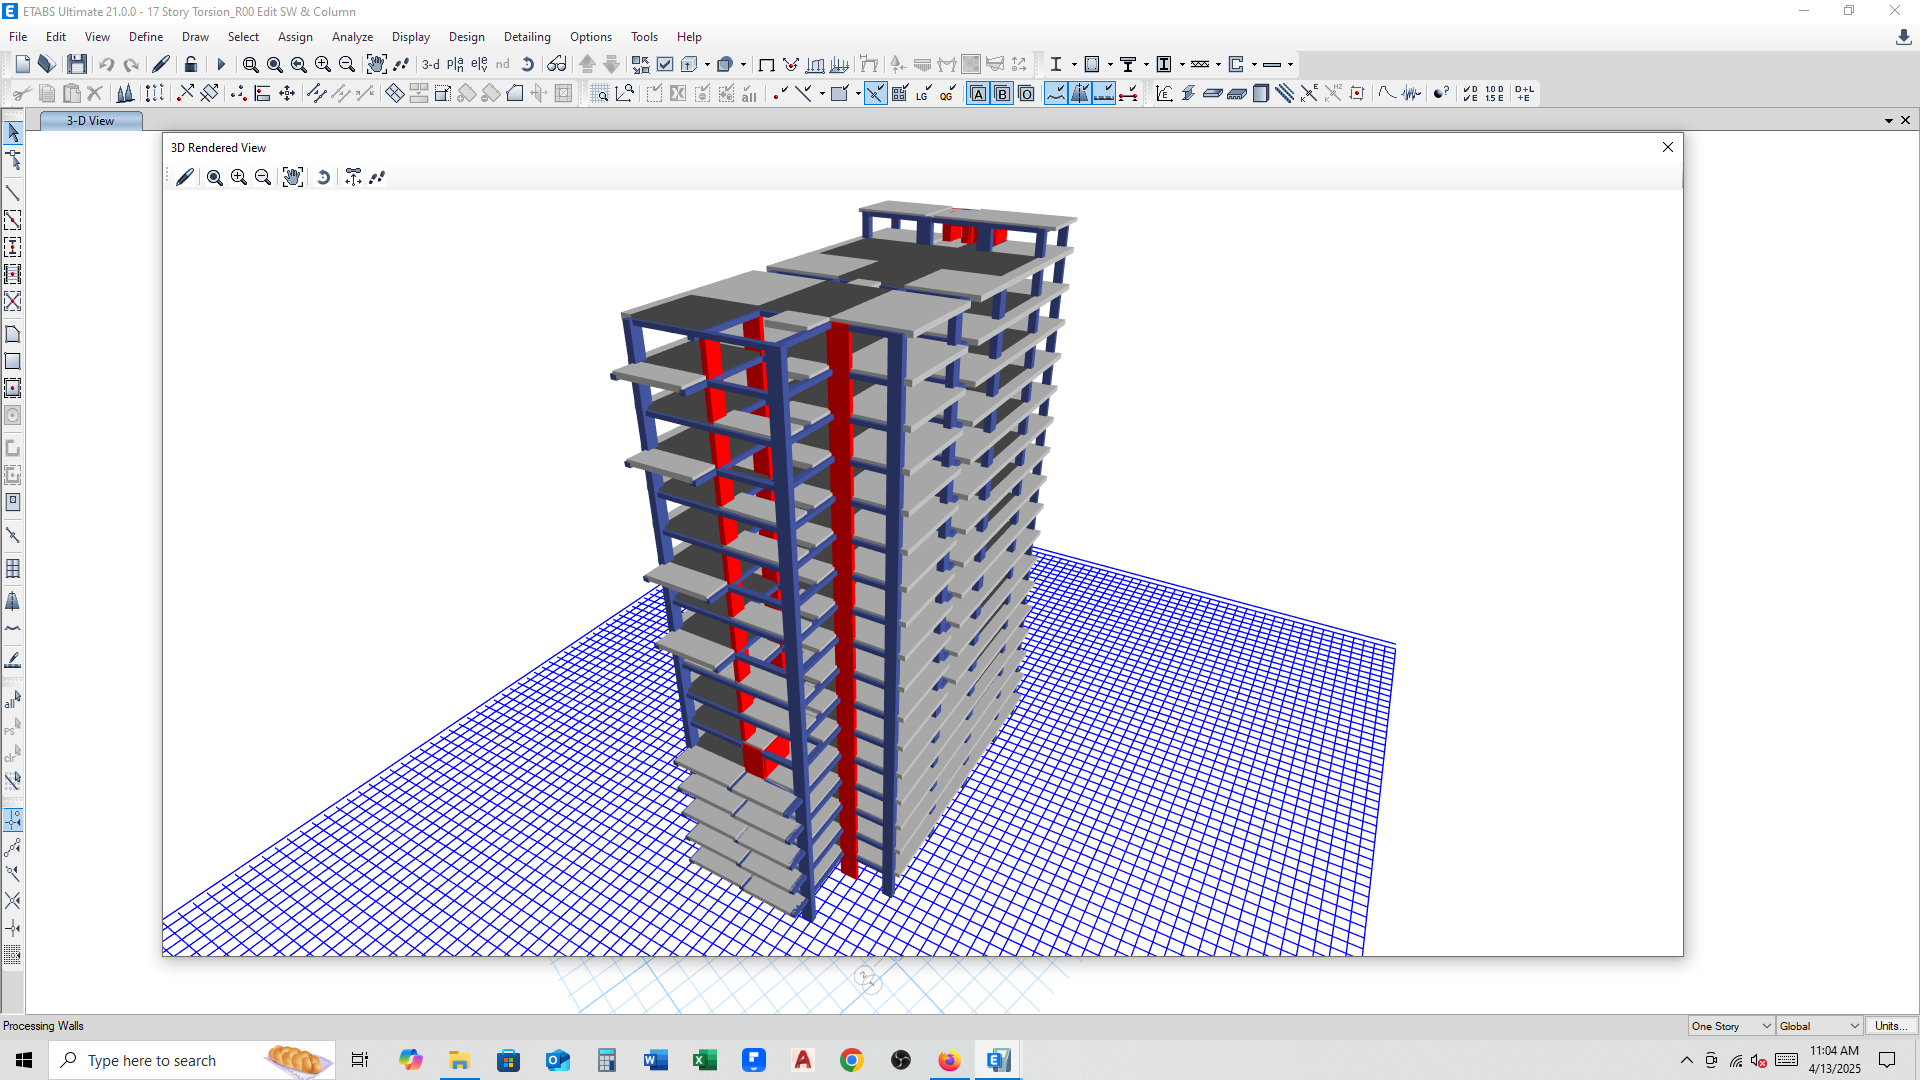Click the Elevation view toolbar icon

click(480, 64)
